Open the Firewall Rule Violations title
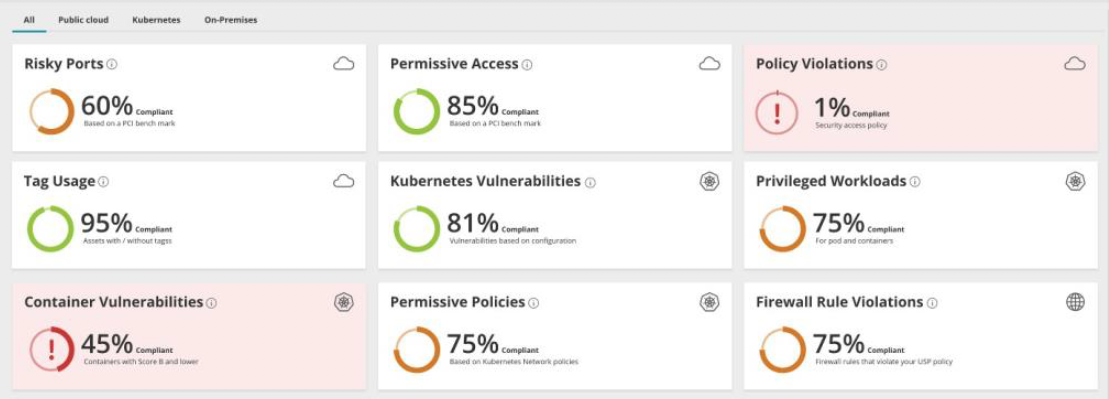This screenshot has height=399, width=1109. tap(840, 302)
